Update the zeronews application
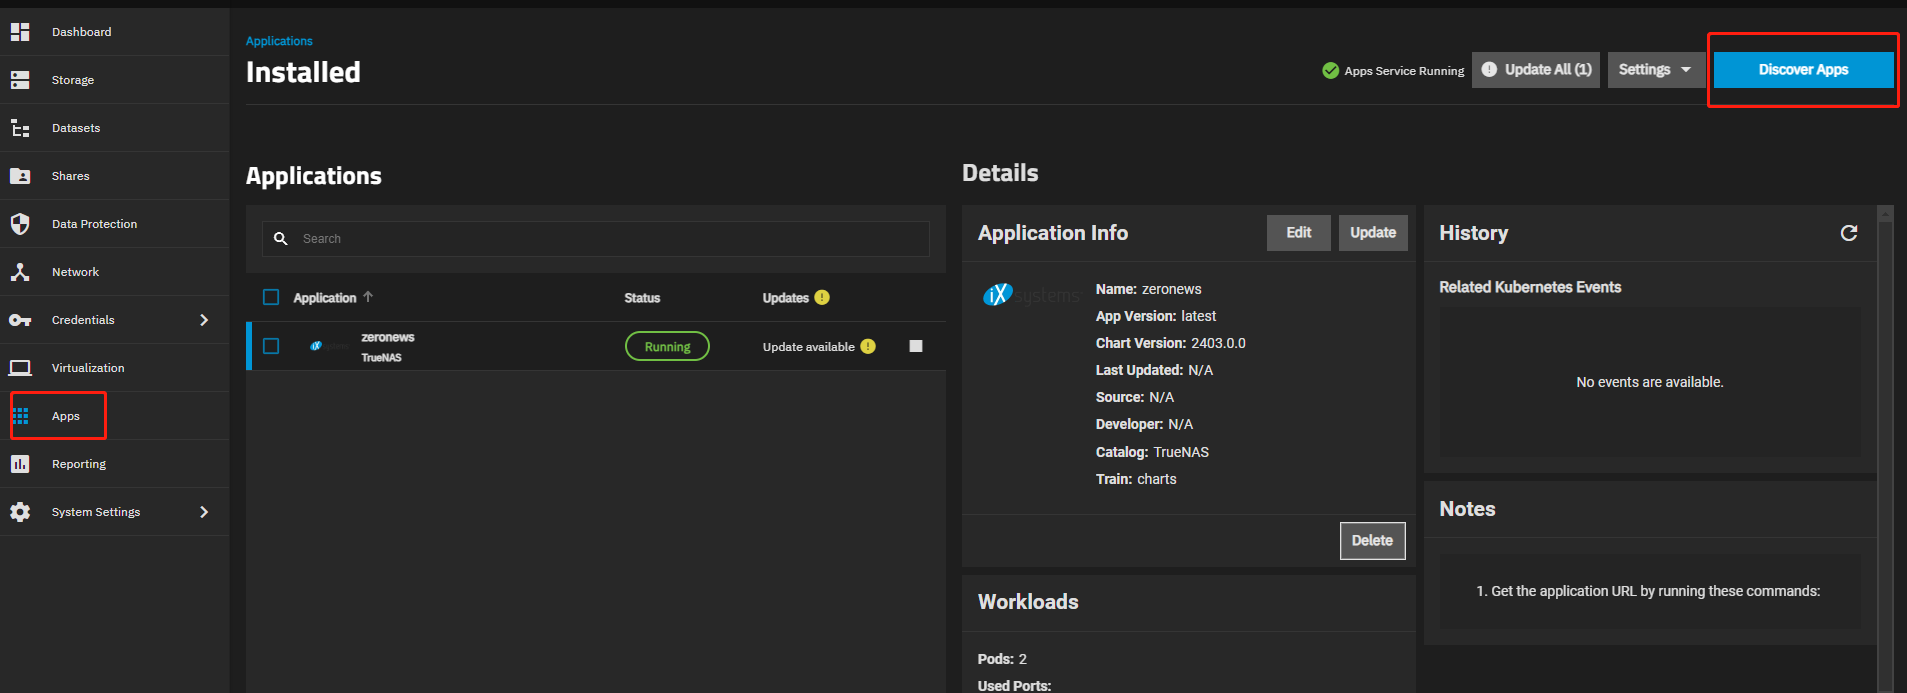 click(1373, 233)
